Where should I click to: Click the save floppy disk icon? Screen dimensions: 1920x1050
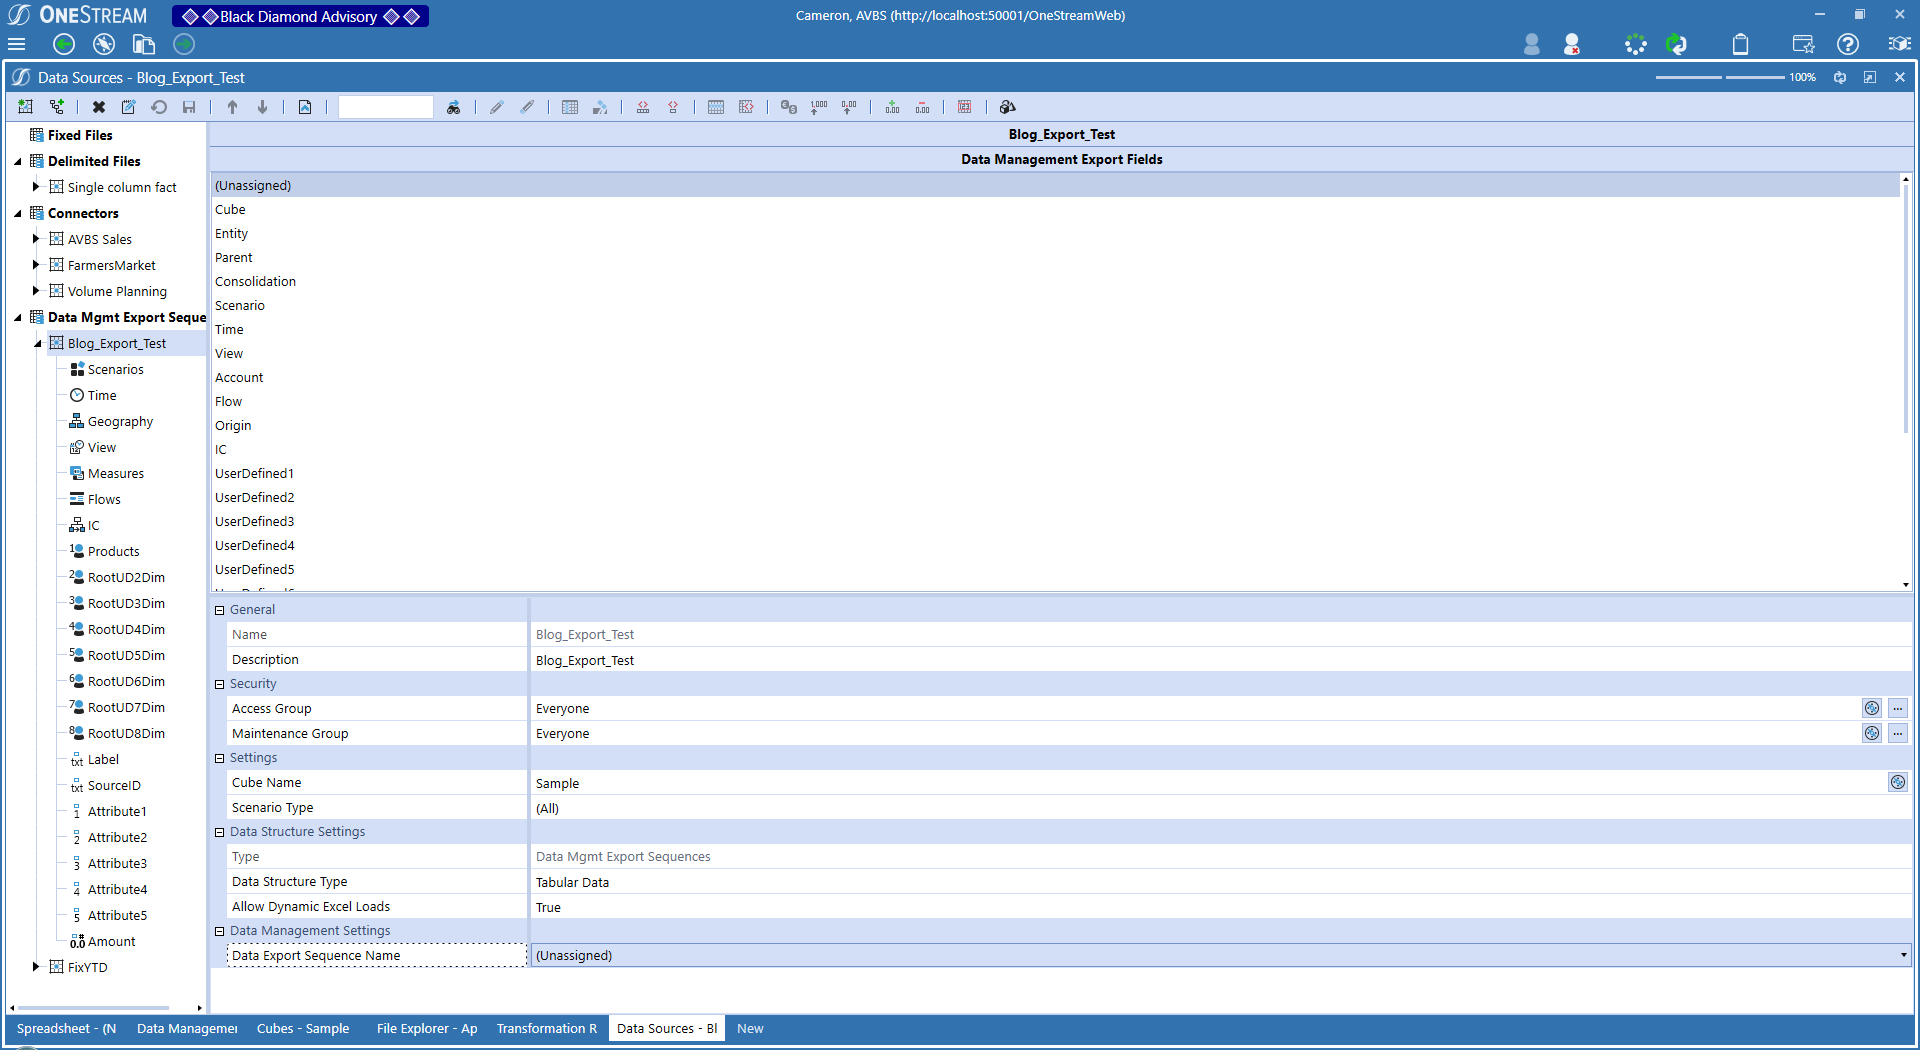pyautogui.click(x=189, y=107)
